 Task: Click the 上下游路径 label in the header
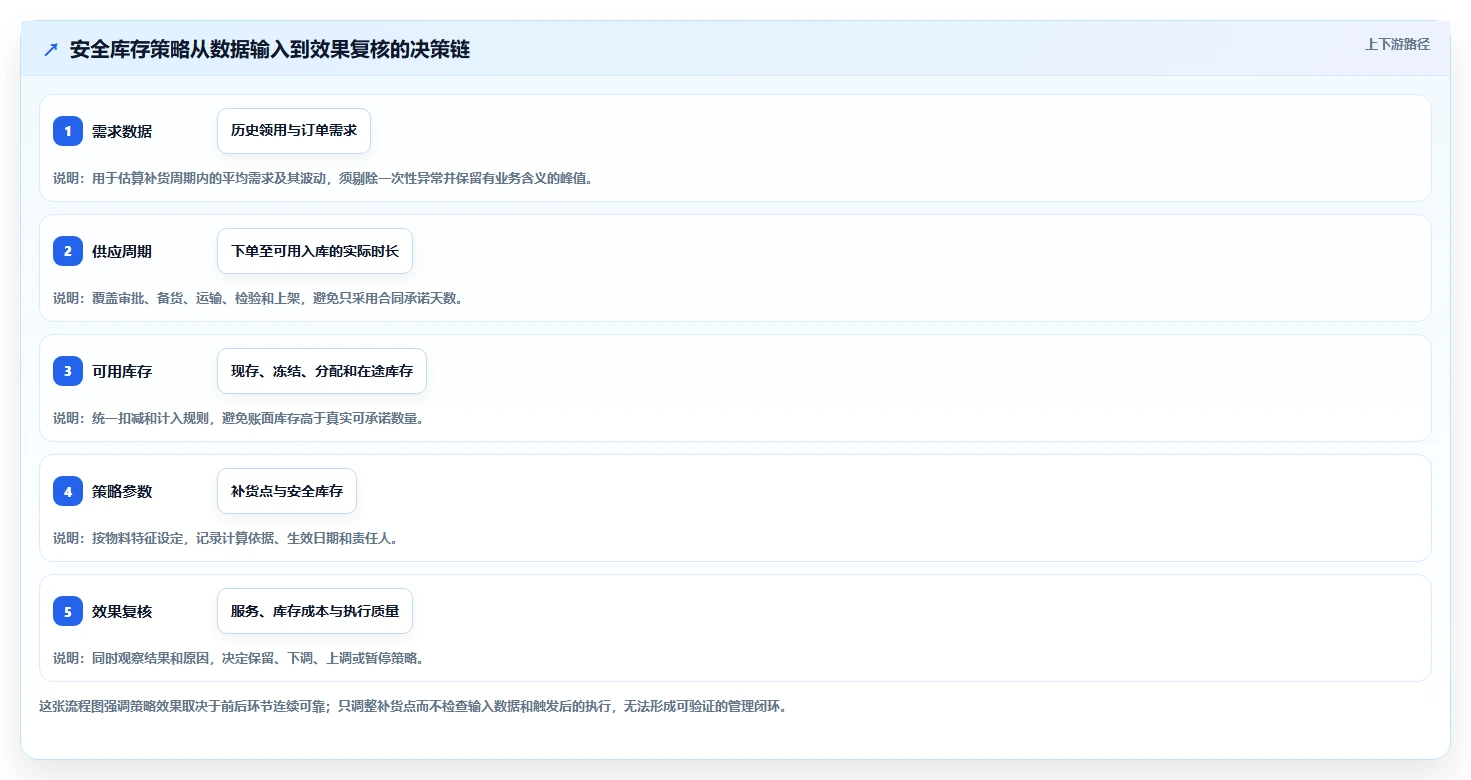(1397, 44)
